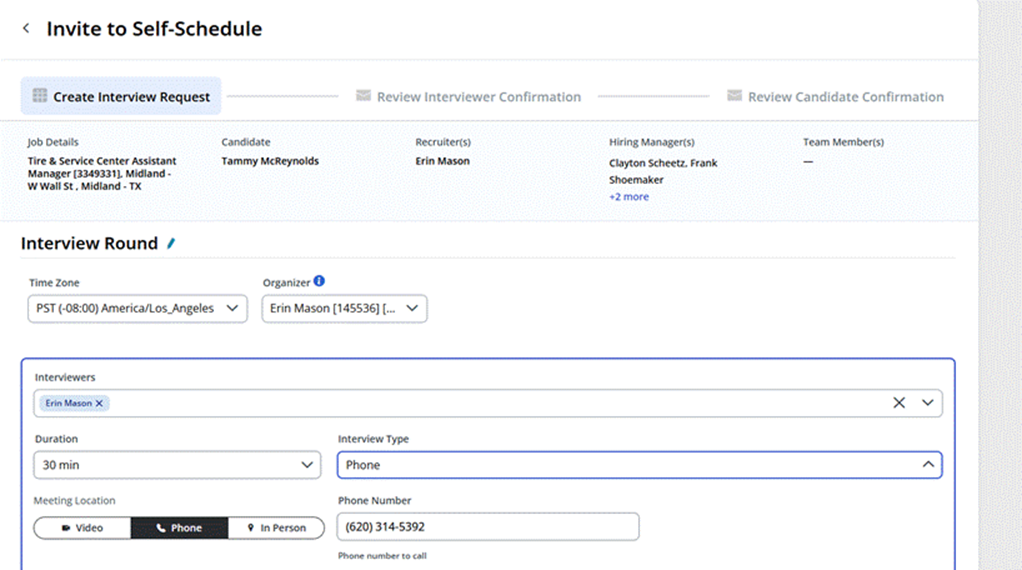Go to Review Candidate Confirmation step

[x=845, y=97]
